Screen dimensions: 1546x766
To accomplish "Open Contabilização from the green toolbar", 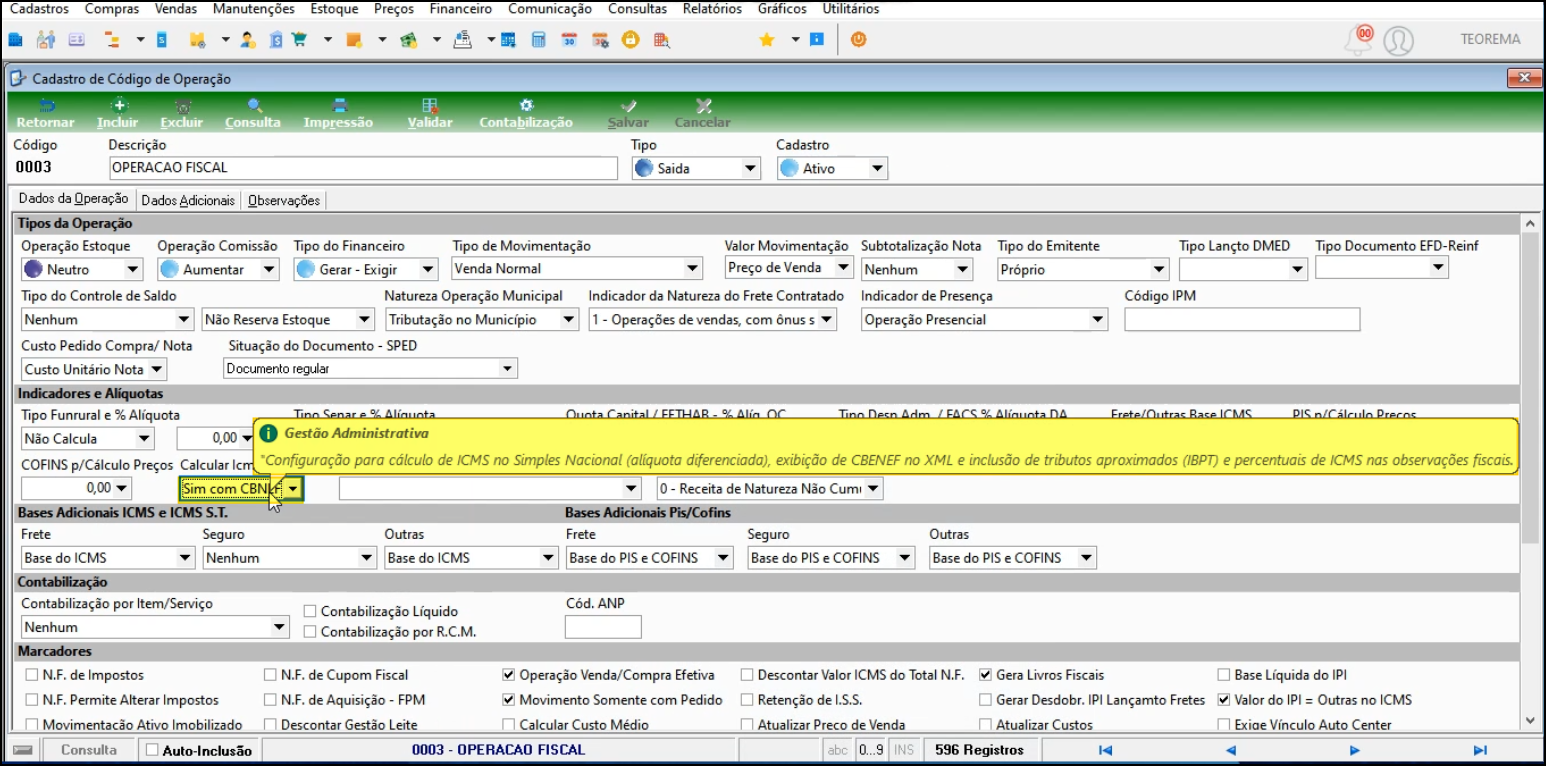I will [526, 113].
